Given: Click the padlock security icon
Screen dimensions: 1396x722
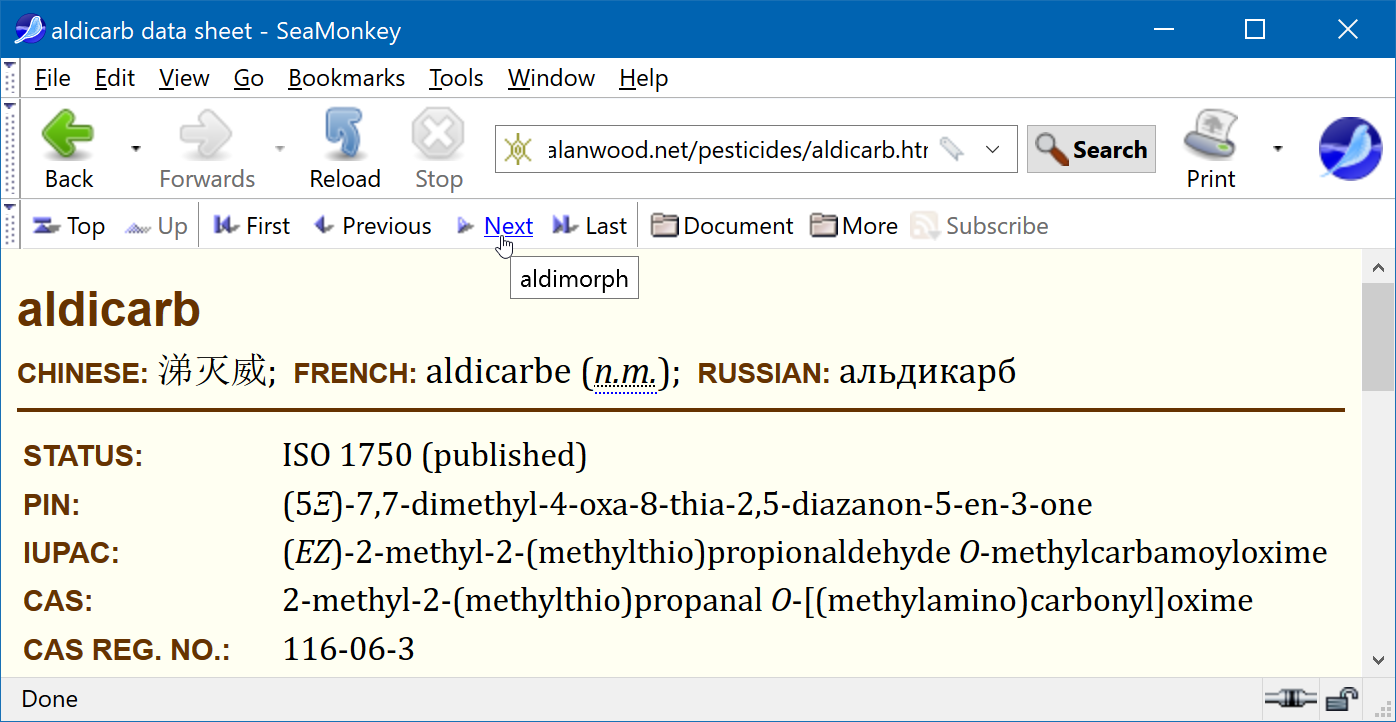Looking at the screenshot, I should click(1340, 698).
